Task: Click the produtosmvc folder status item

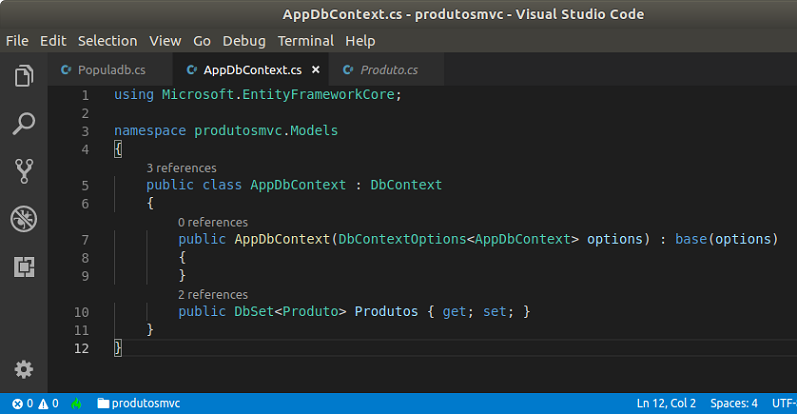Action: click(139, 404)
